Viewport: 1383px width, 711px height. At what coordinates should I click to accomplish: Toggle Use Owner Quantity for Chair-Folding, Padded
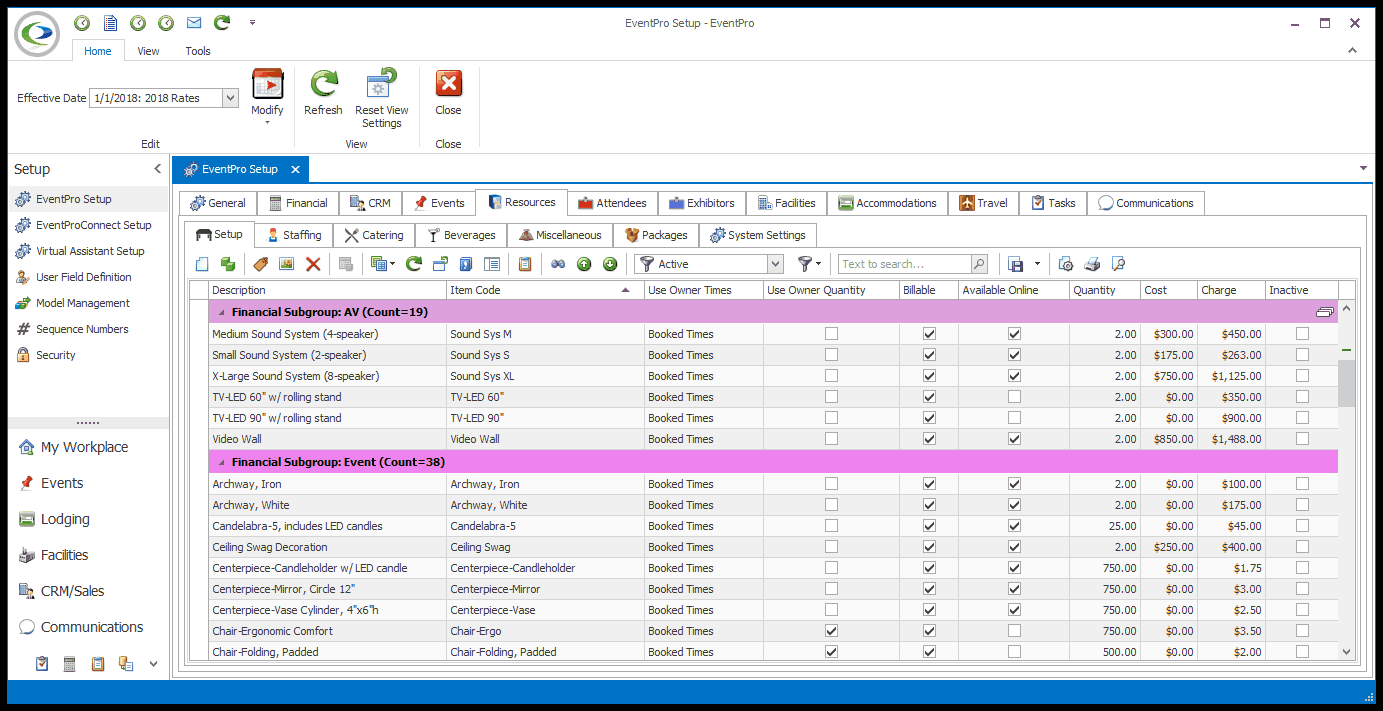point(831,652)
